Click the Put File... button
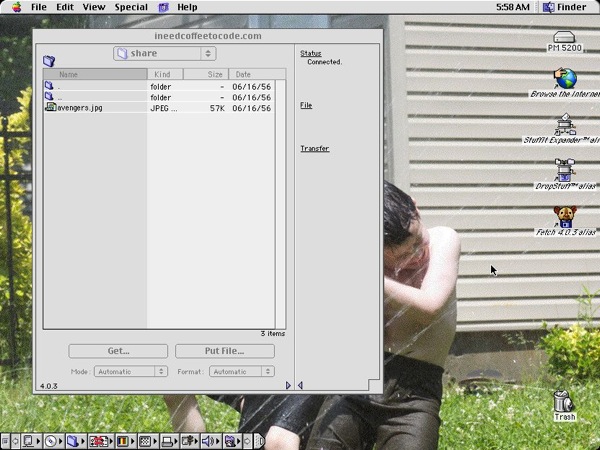600x450 pixels. pos(225,351)
